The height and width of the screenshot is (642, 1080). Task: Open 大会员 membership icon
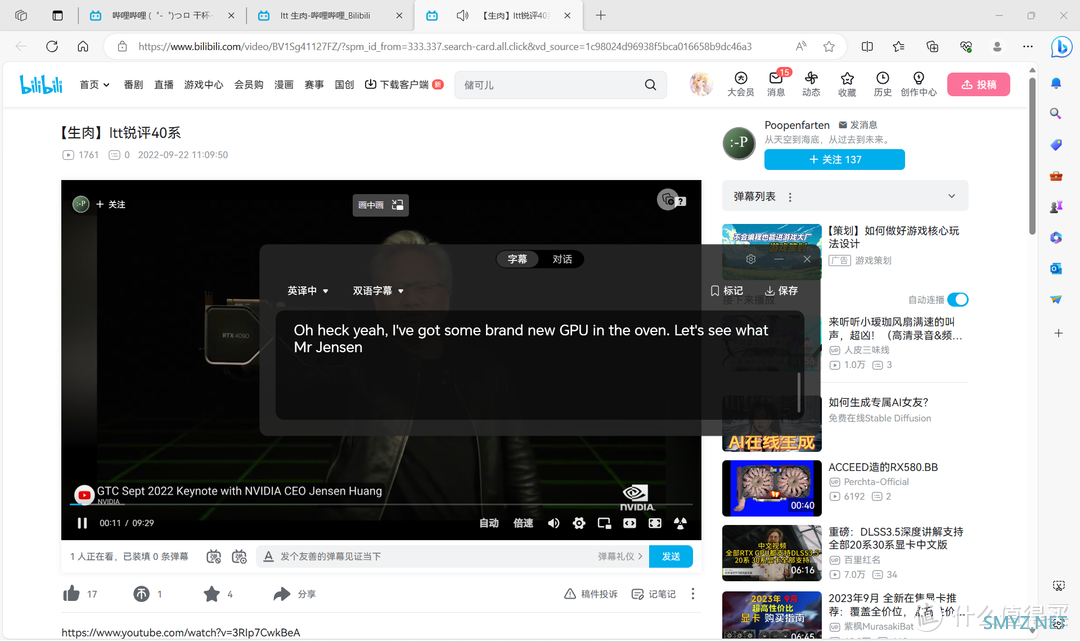coord(740,84)
